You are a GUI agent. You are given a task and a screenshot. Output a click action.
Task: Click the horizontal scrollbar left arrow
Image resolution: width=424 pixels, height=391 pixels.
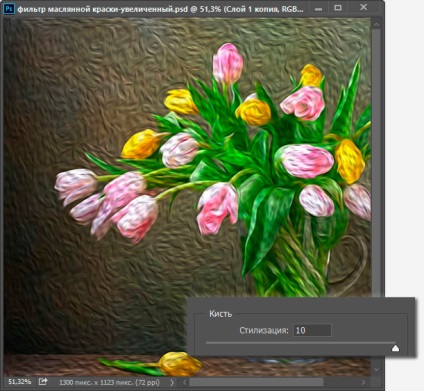[x=185, y=382]
